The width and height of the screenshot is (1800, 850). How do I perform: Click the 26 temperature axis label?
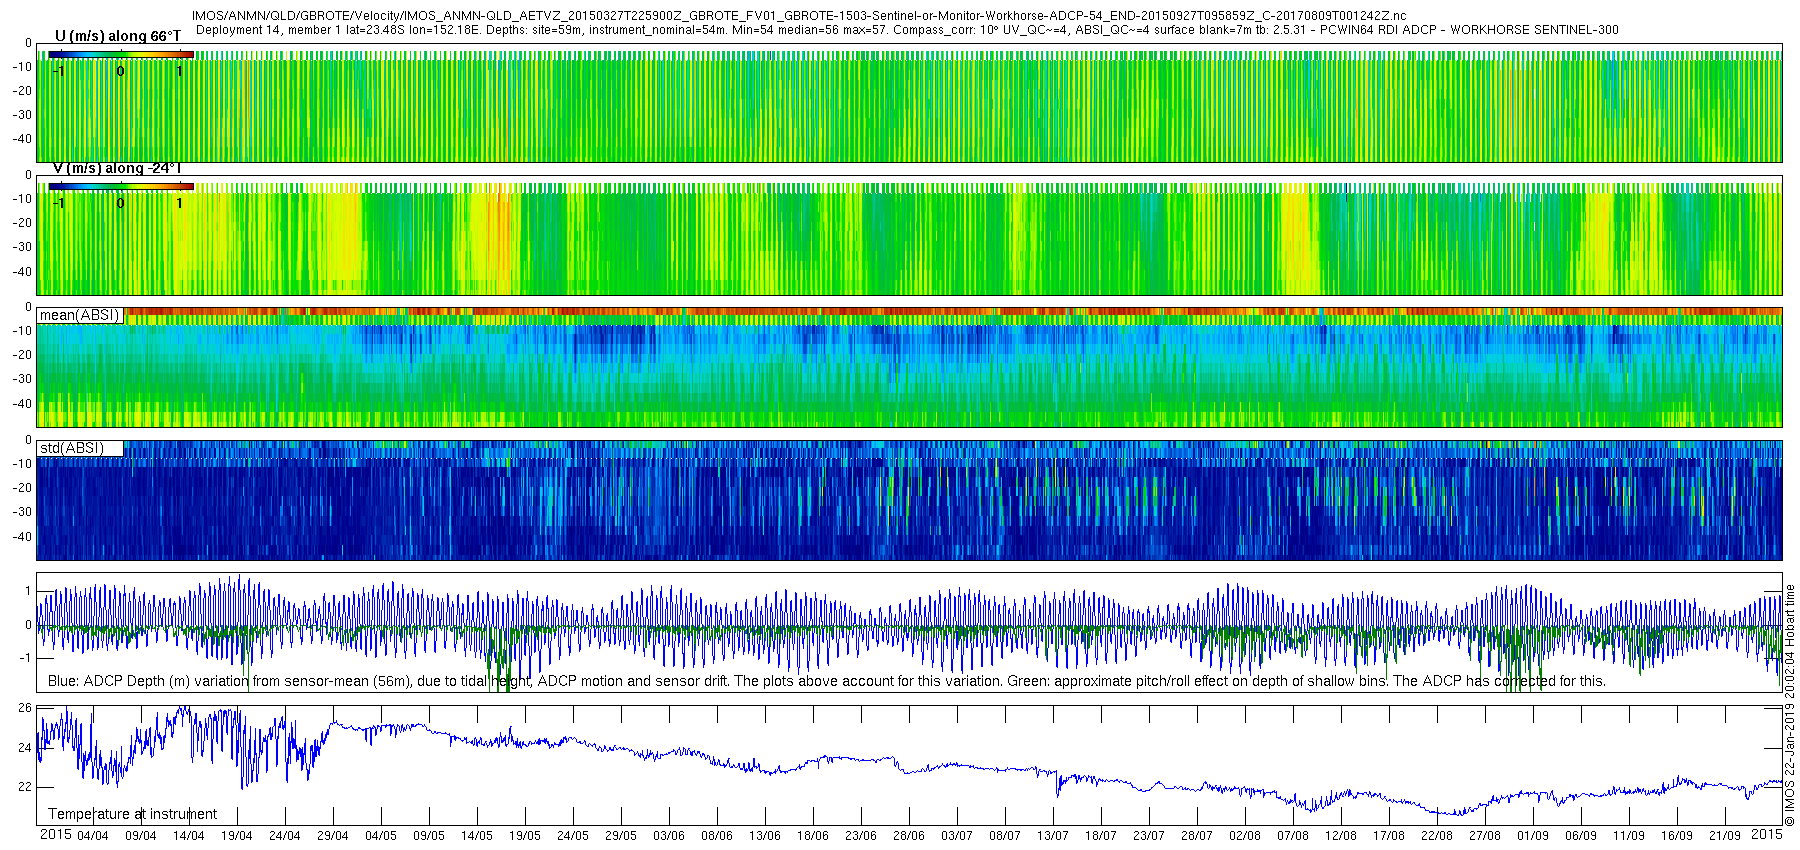25,708
